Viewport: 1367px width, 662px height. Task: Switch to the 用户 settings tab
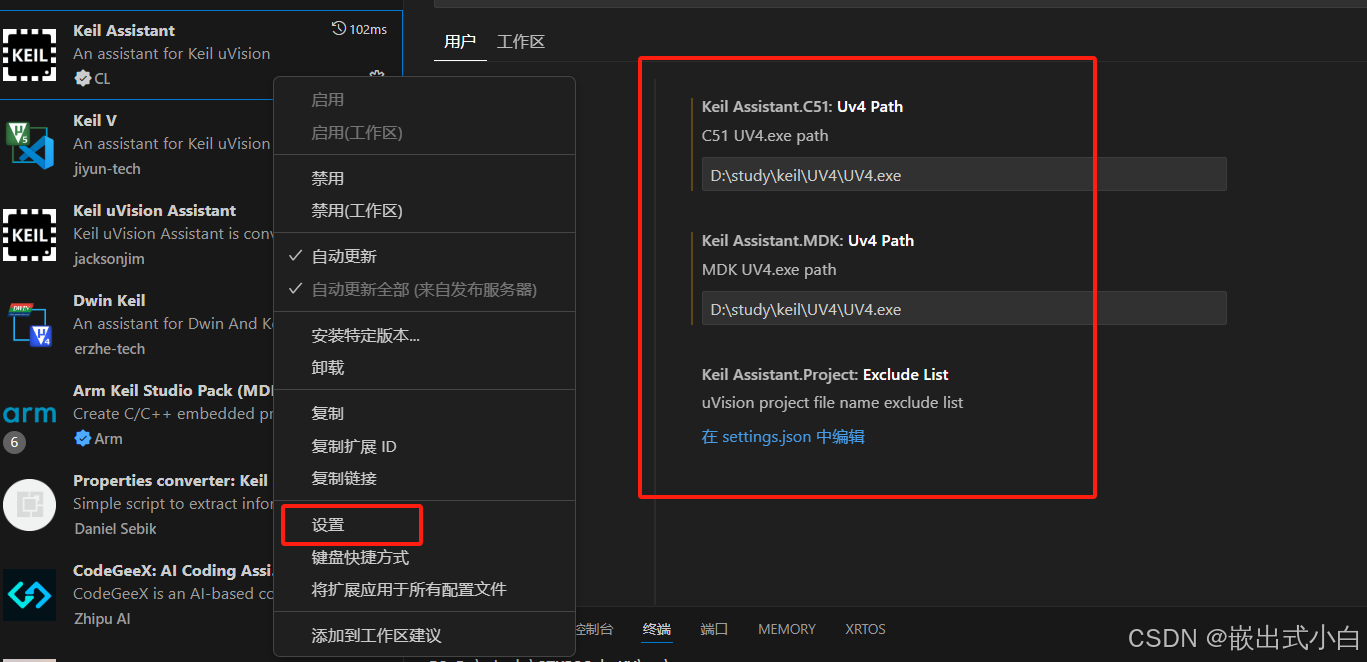tap(460, 42)
